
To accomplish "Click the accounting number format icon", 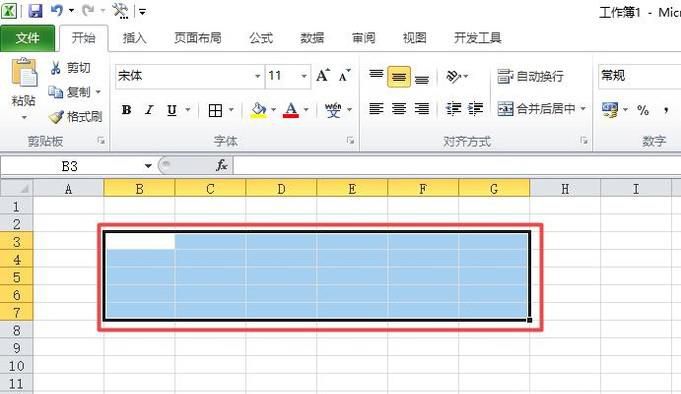I will click(610, 109).
